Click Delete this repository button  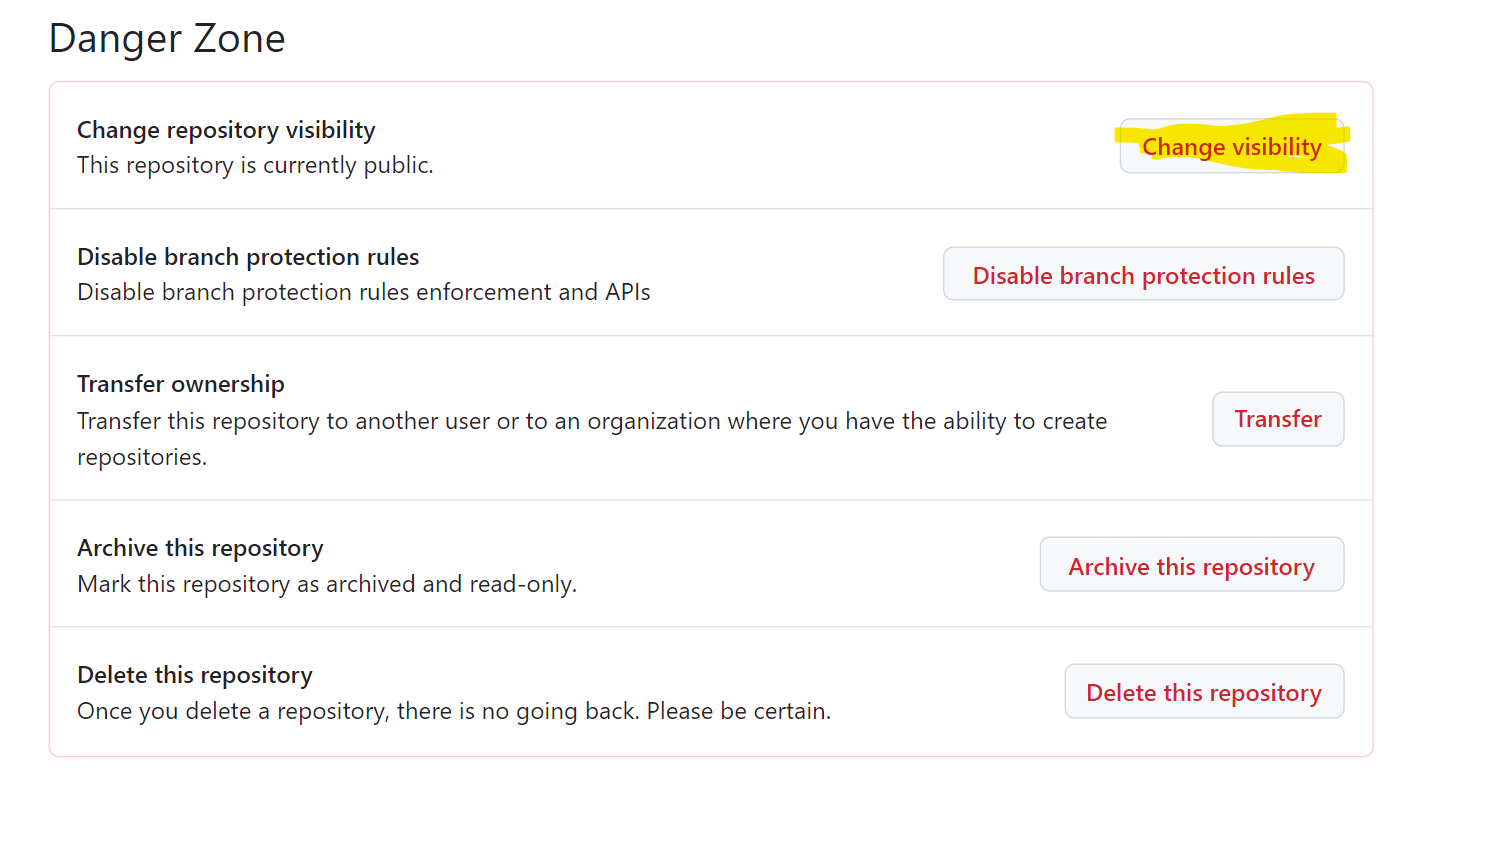[1204, 691]
